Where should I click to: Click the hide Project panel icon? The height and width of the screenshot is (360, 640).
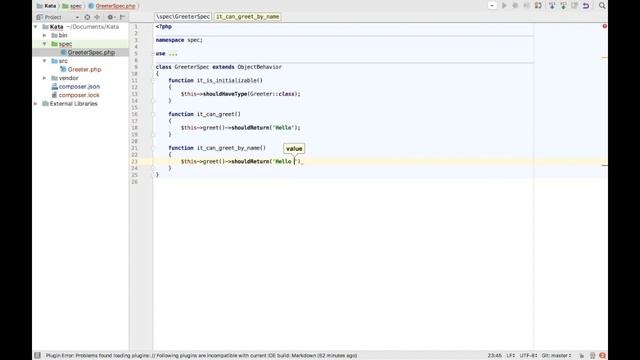(122, 17)
